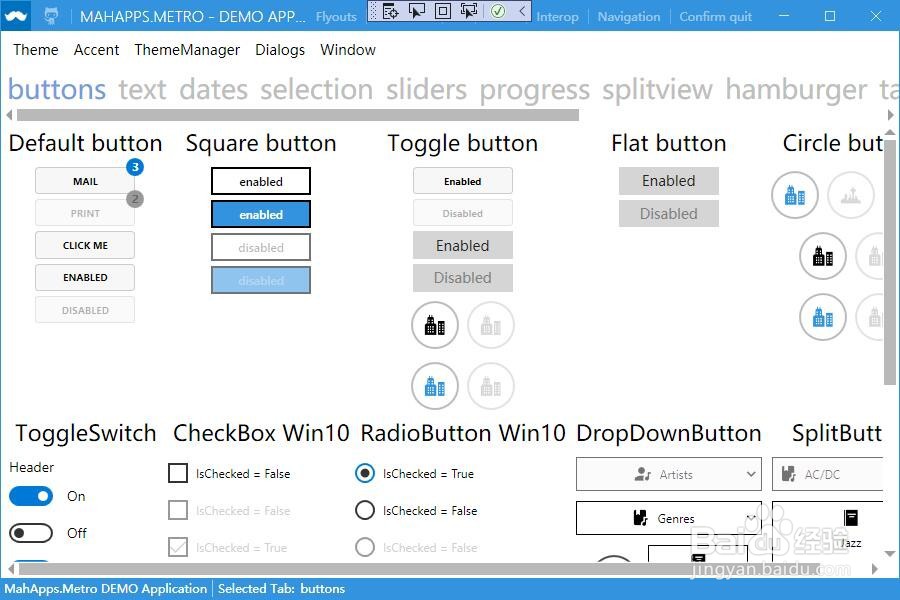Open the Theme menu
The image size is (900, 600).
tap(36, 50)
